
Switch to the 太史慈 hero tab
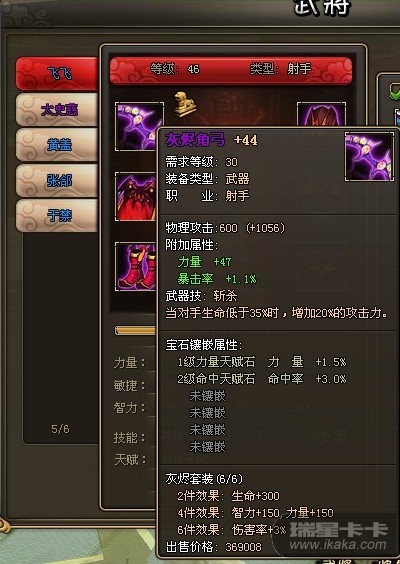click(57, 110)
